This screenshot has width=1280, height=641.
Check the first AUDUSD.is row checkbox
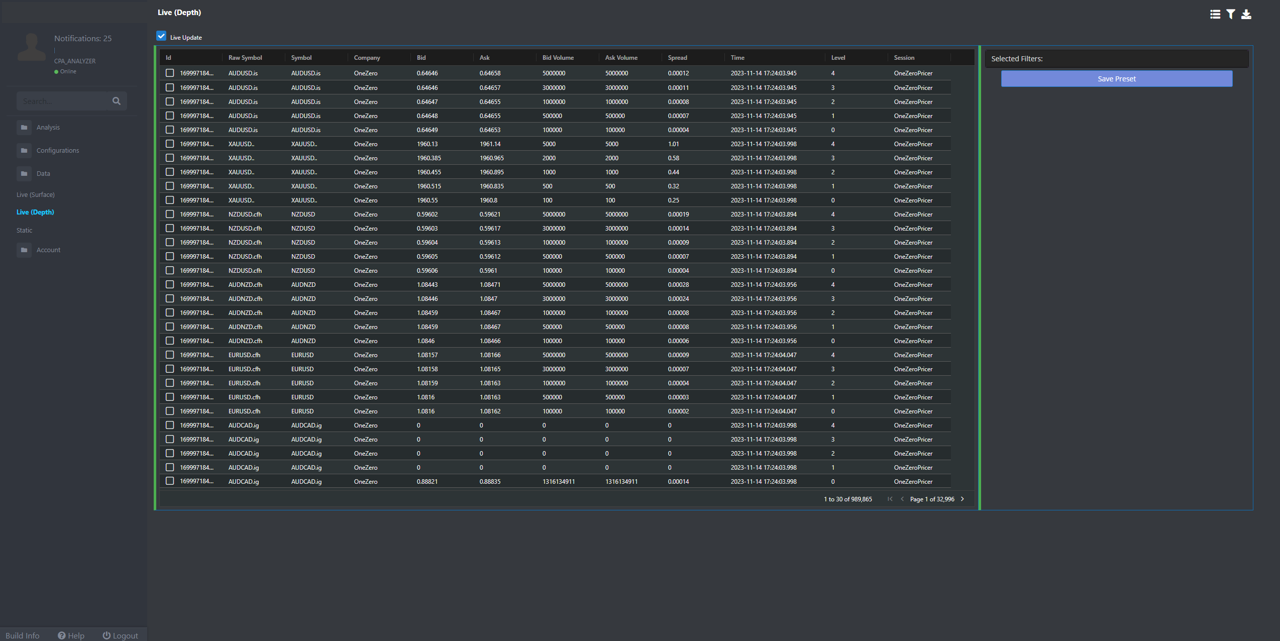click(x=170, y=73)
